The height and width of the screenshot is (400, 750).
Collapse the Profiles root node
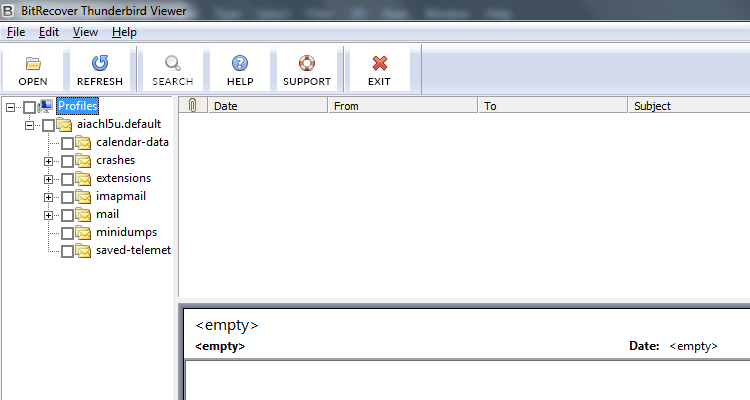pos(10,107)
